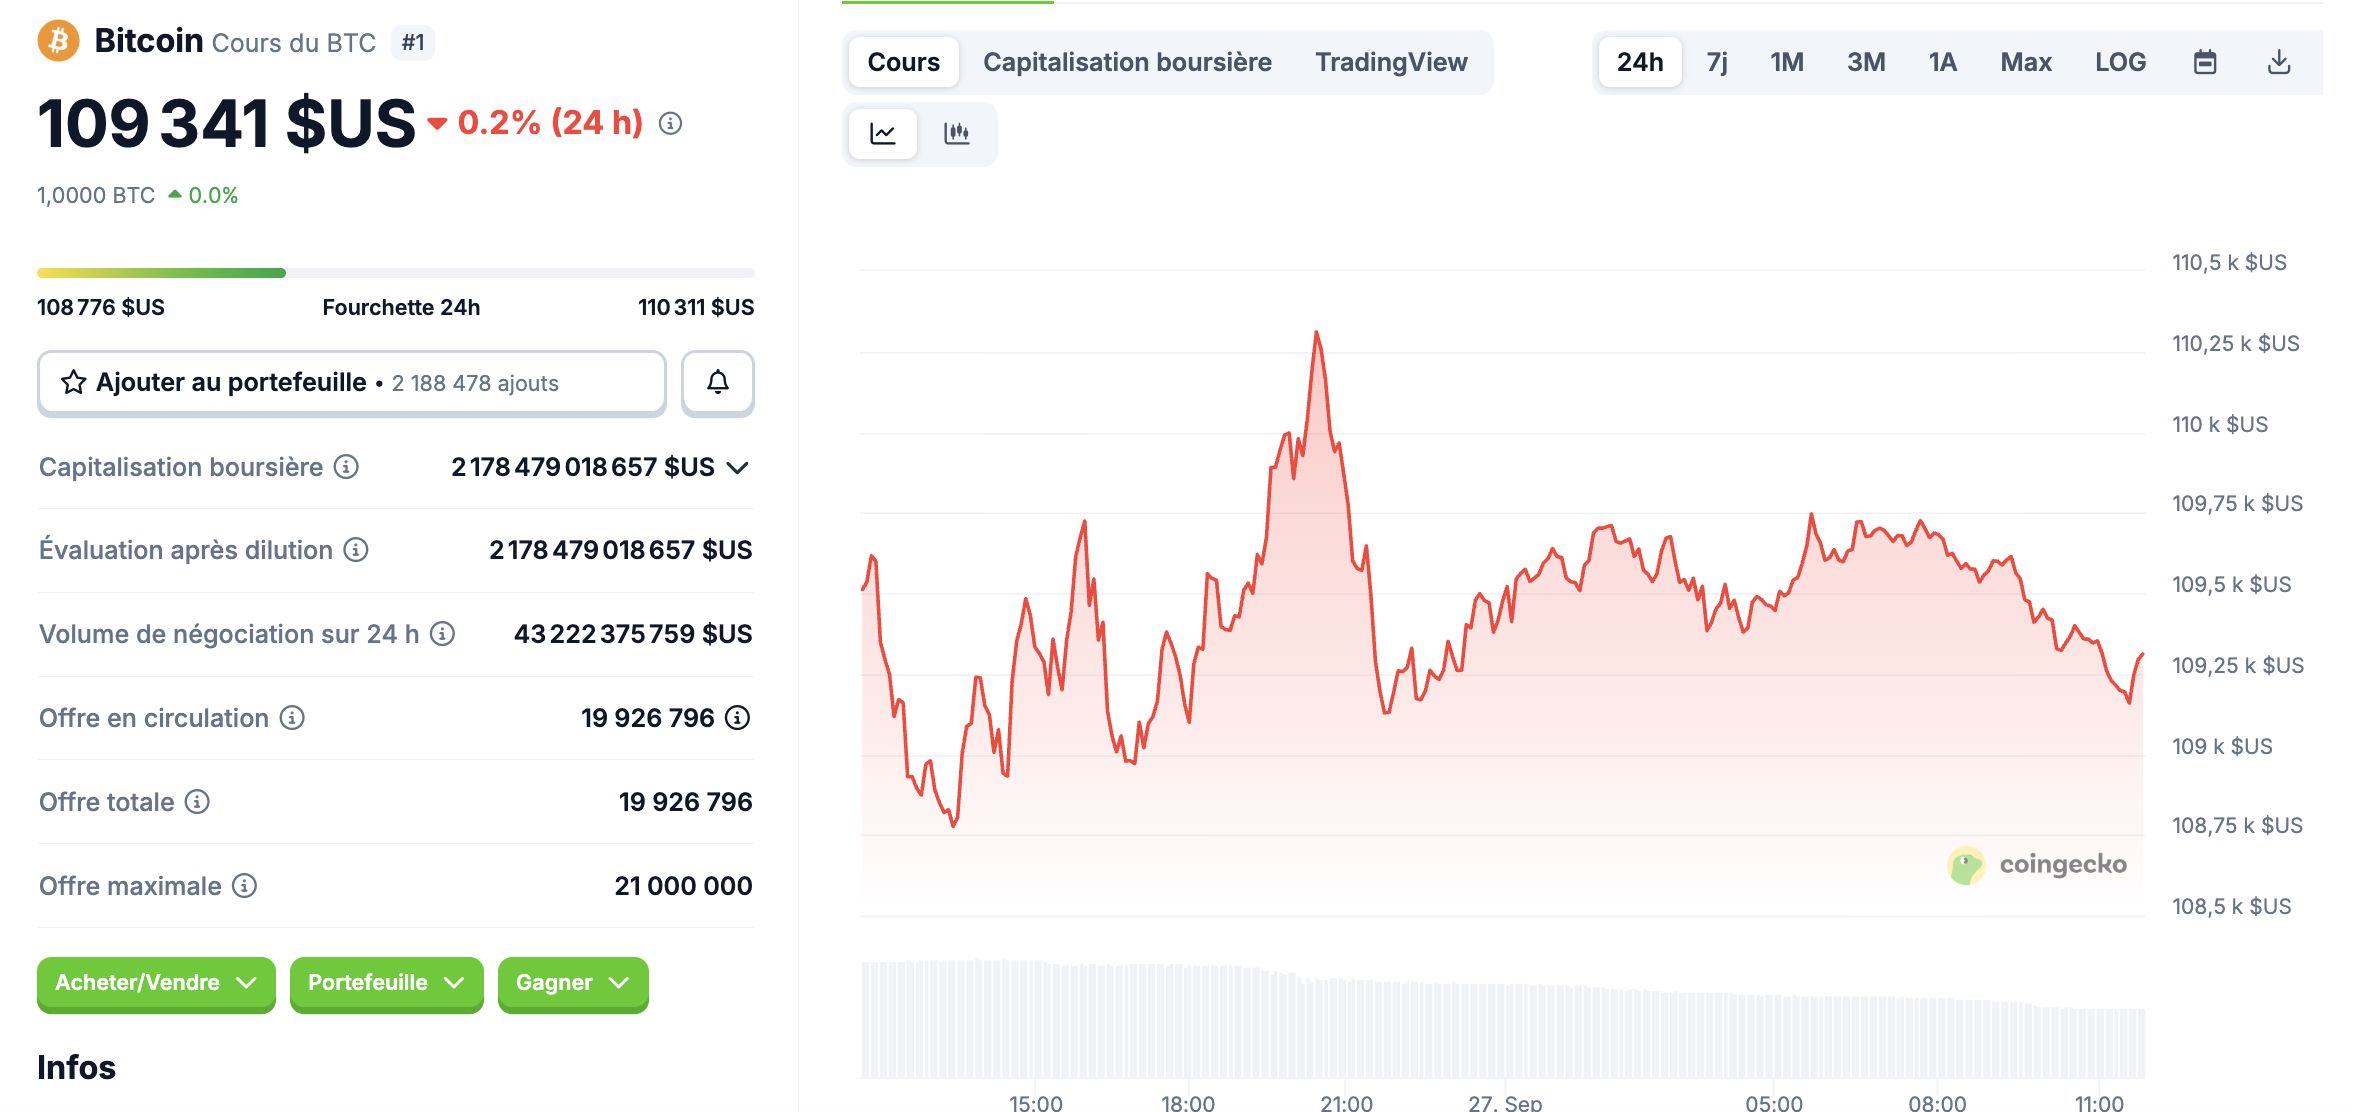2354x1112 pixels.
Task: Click the 24h low 108 776 $US
Action: 101,307
